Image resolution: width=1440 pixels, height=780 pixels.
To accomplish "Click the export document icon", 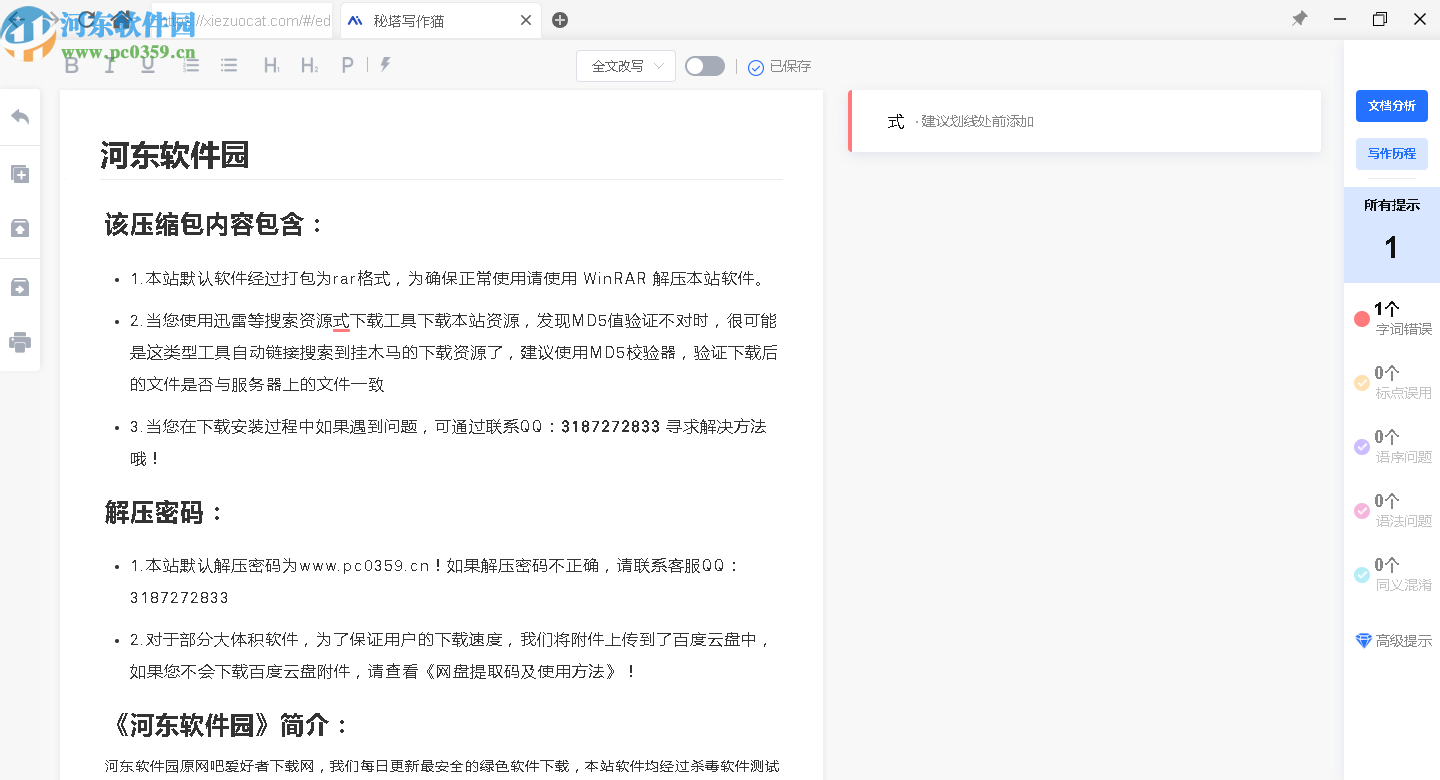I will pyautogui.click(x=20, y=287).
